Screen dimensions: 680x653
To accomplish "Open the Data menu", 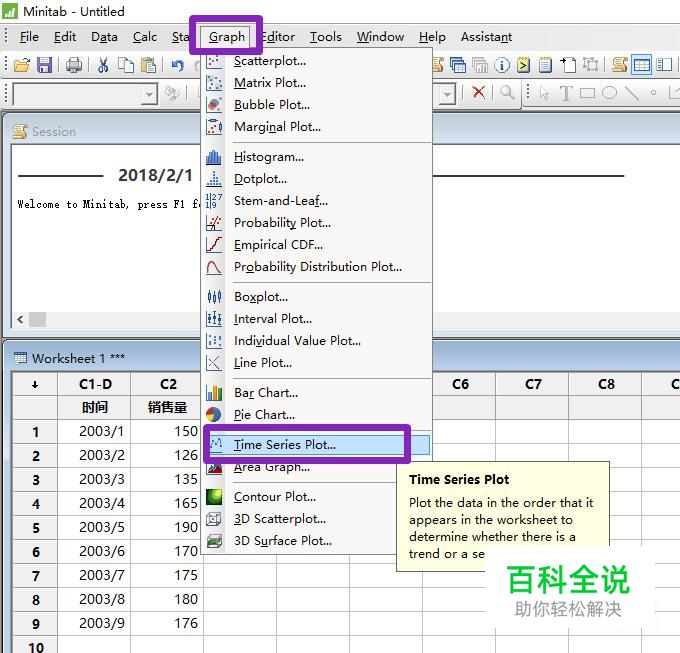I will (104, 37).
